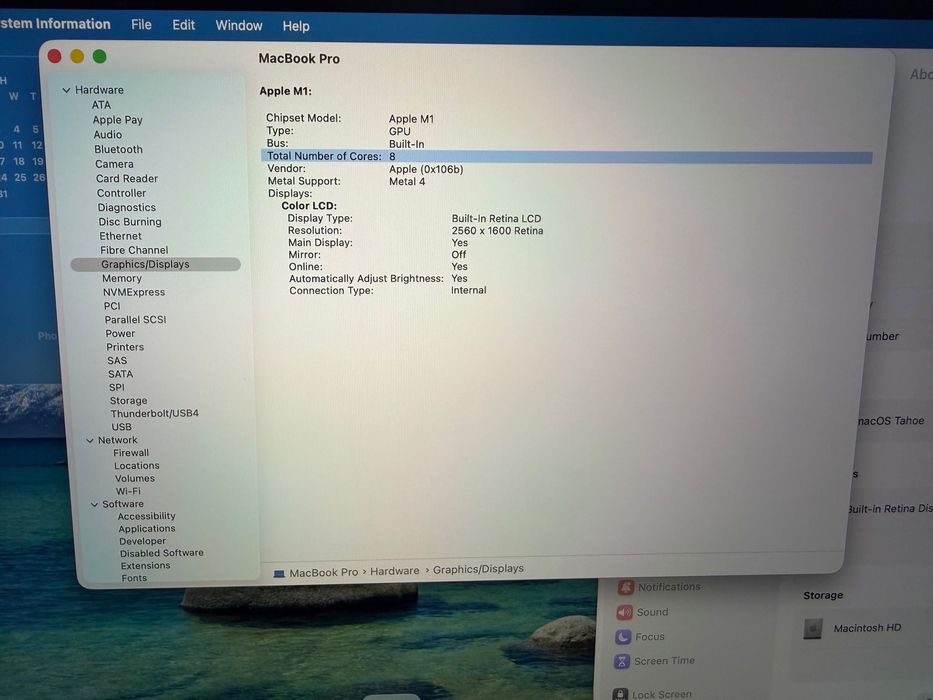Open the System Information app menu
The width and height of the screenshot is (933, 700).
tap(55, 24)
